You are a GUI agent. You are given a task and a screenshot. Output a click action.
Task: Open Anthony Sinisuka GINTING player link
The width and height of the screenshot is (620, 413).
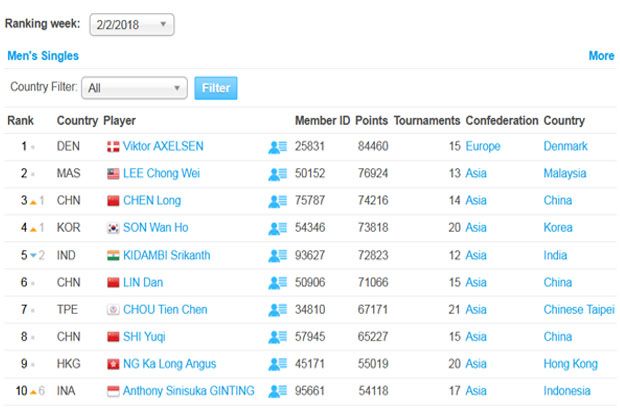(x=188, y=391)
